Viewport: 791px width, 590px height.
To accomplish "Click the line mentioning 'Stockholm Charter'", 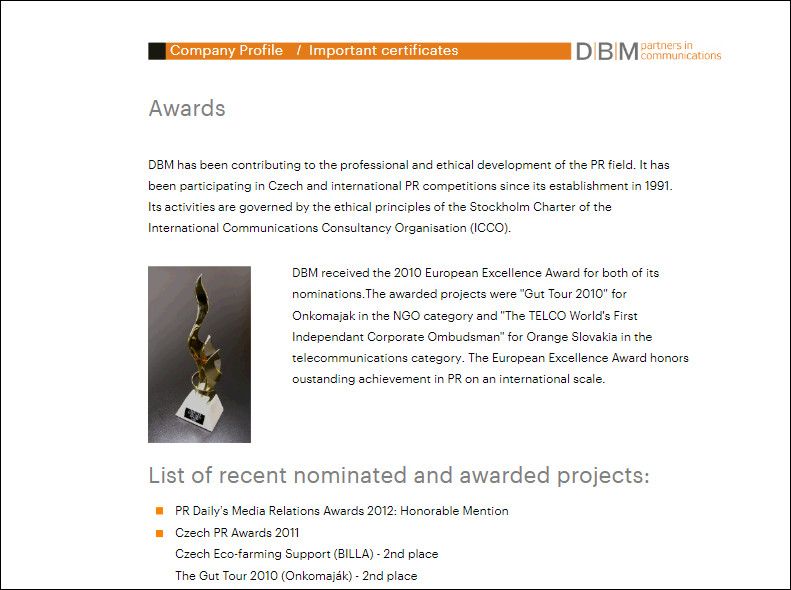I will [380, 207].
